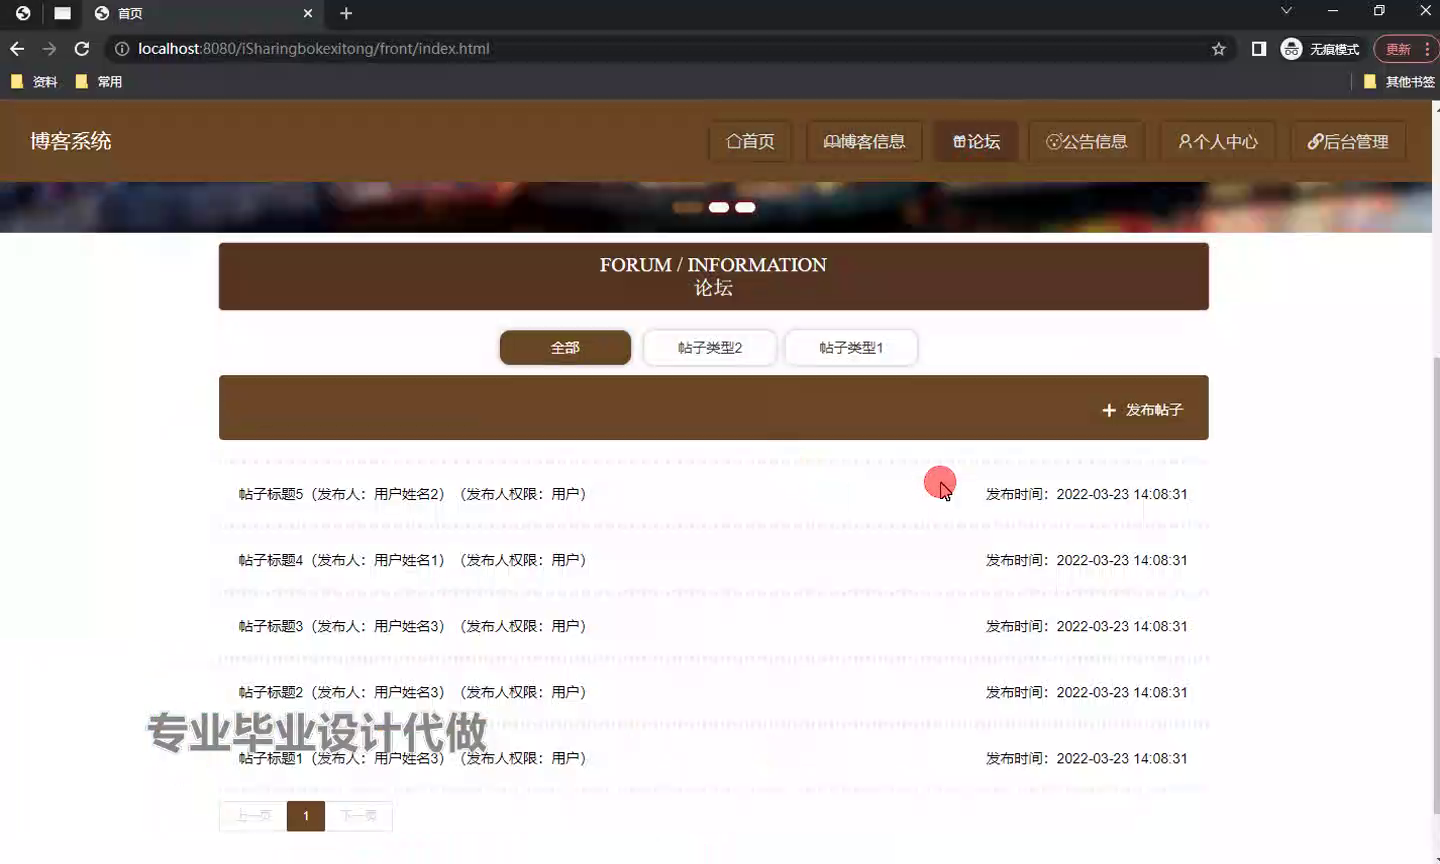
Task: Open the 个人中心 navigation item
Action: 1217,141
